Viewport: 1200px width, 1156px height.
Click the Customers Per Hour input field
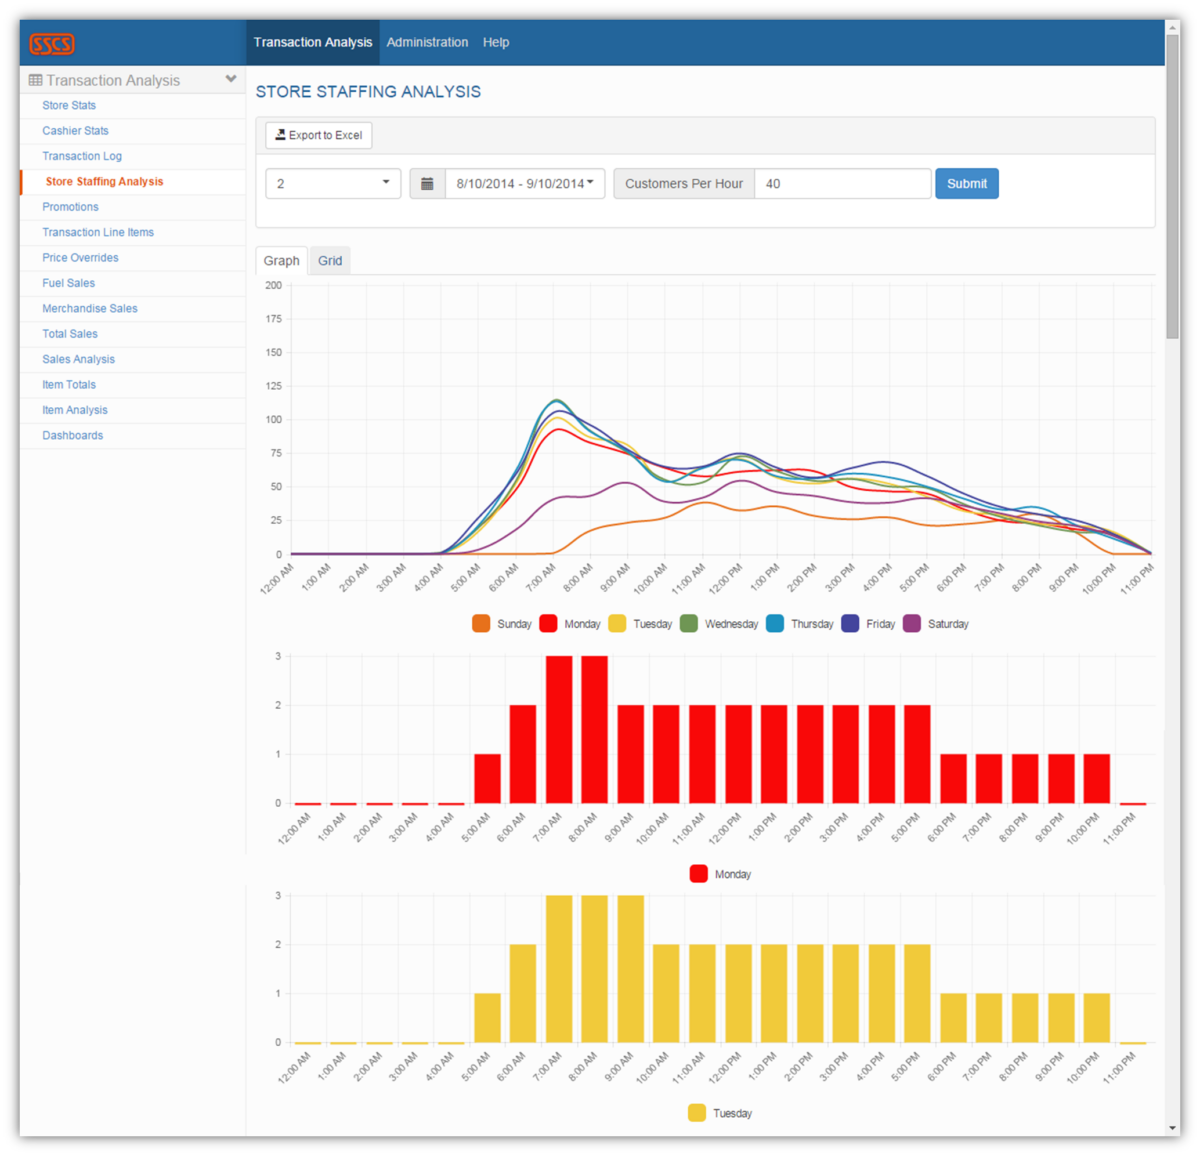(842, 183)
